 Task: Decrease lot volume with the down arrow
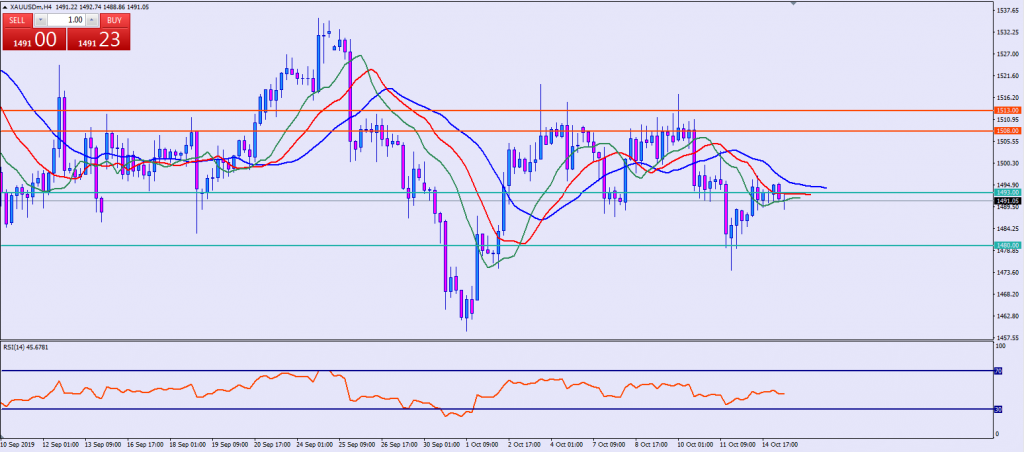[x=40, y=20]
